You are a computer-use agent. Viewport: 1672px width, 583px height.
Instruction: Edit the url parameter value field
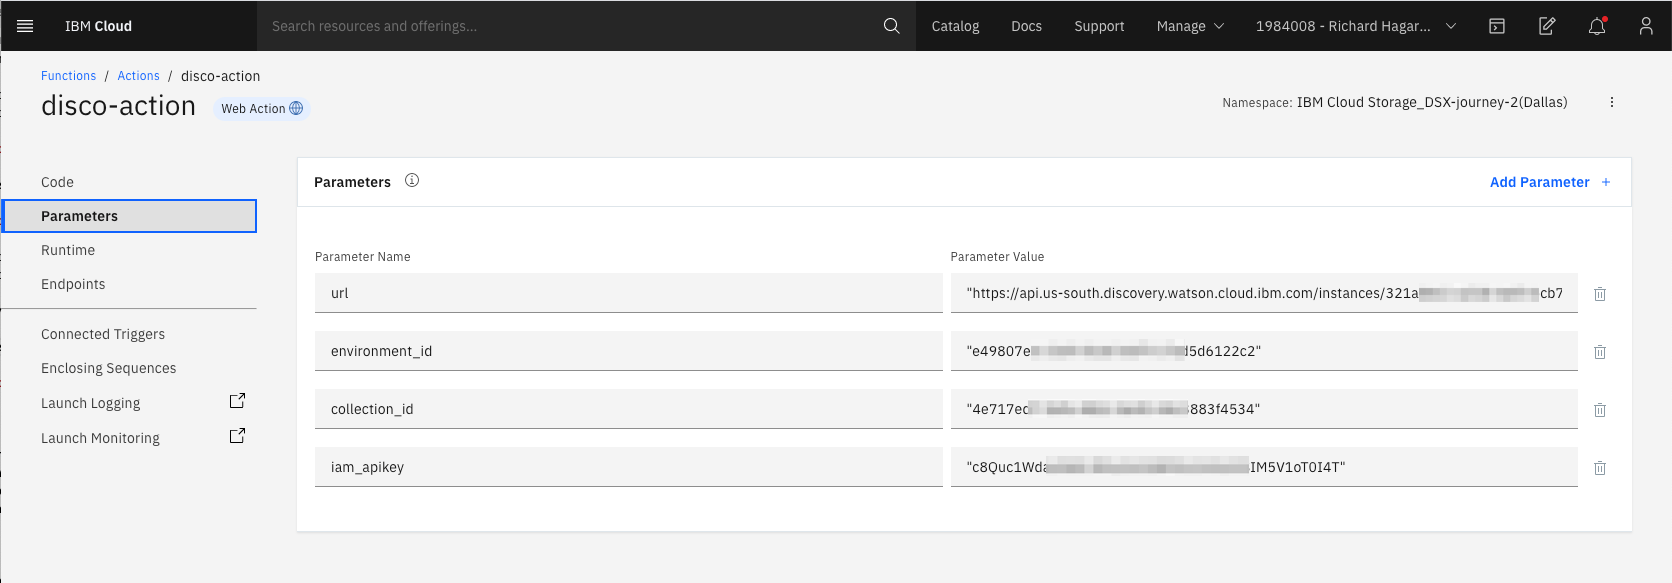[1264, 293]
